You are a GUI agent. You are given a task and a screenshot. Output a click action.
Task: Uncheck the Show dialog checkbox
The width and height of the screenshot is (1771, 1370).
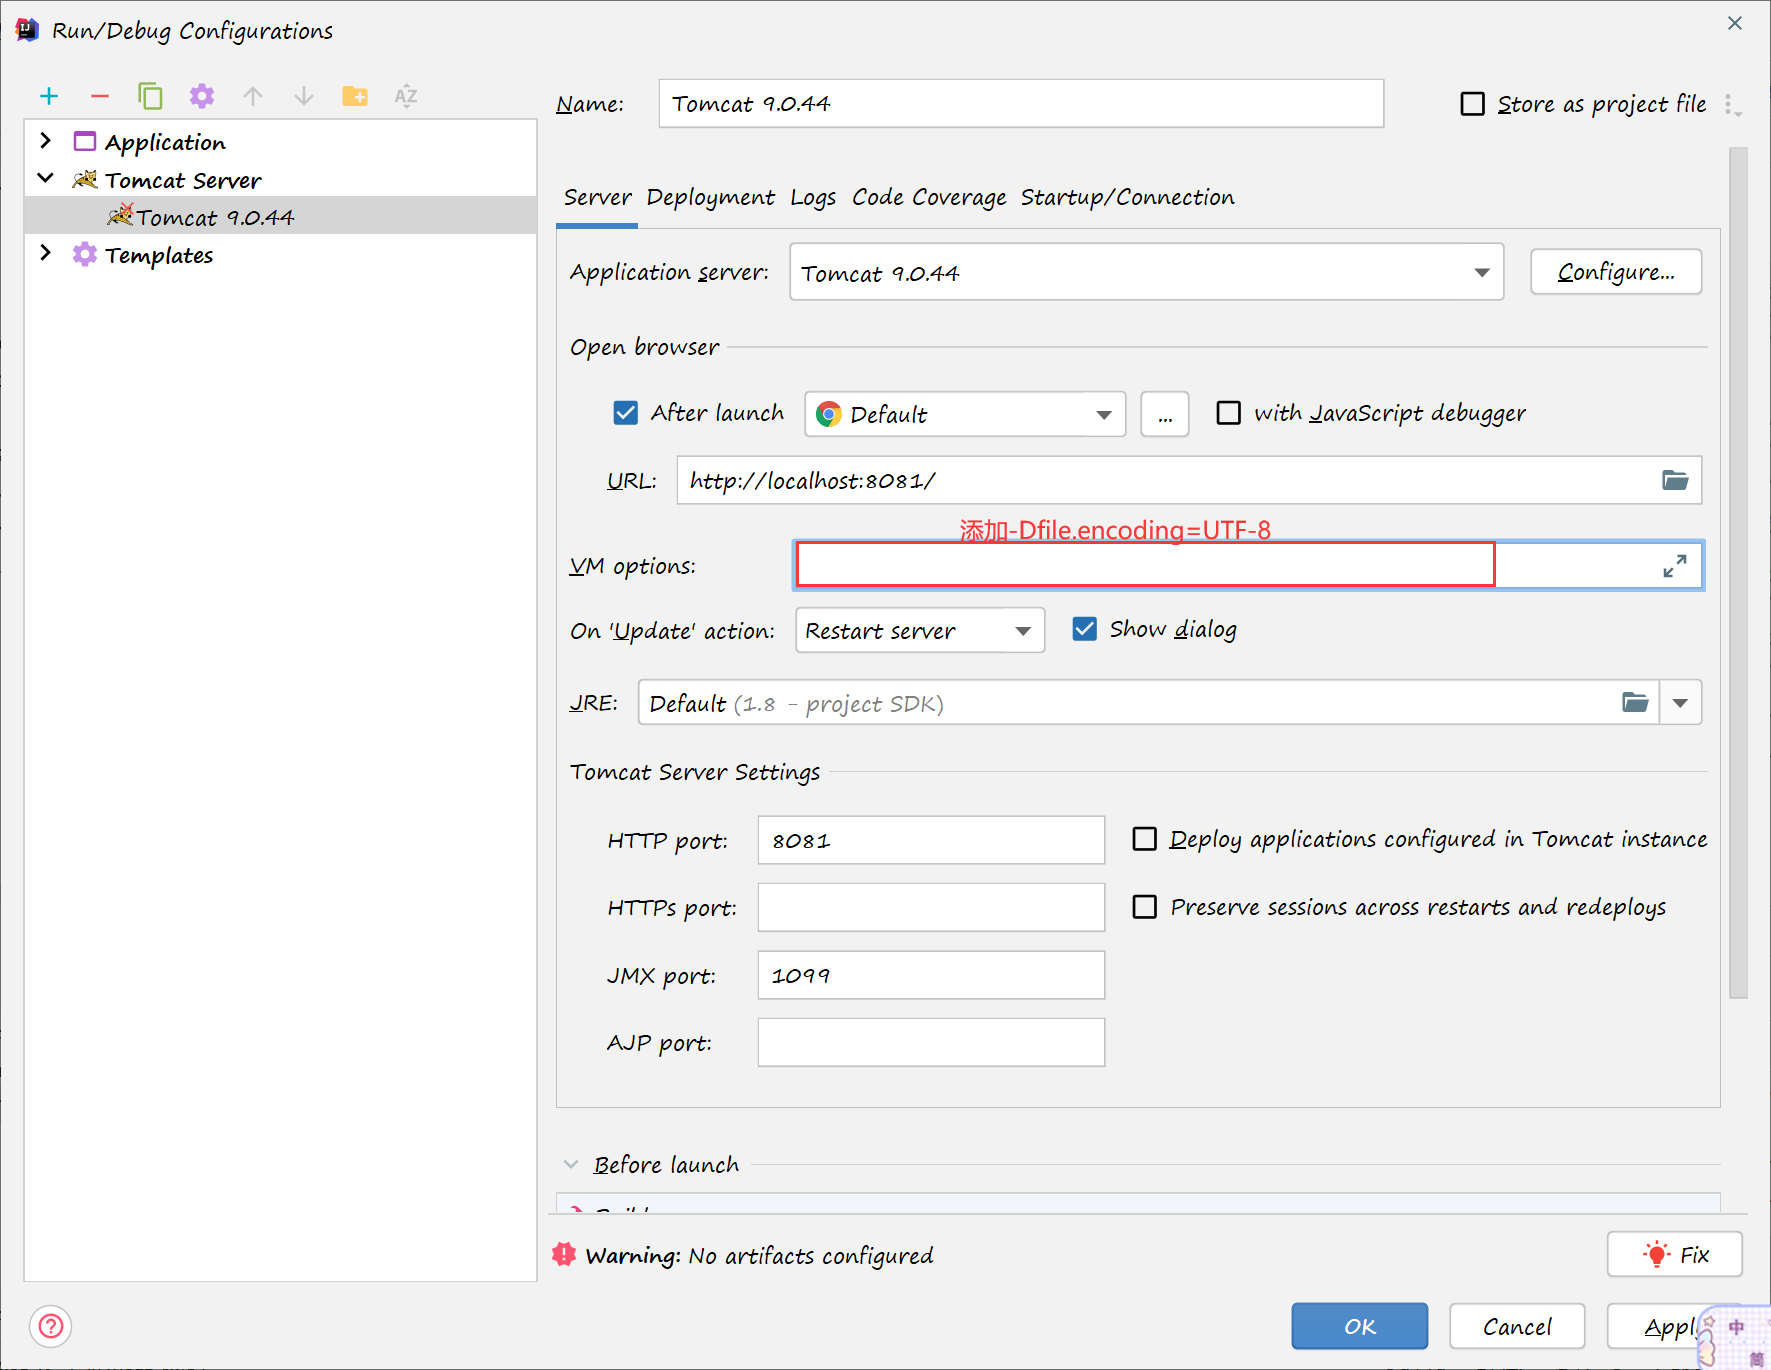point(1084,628)
